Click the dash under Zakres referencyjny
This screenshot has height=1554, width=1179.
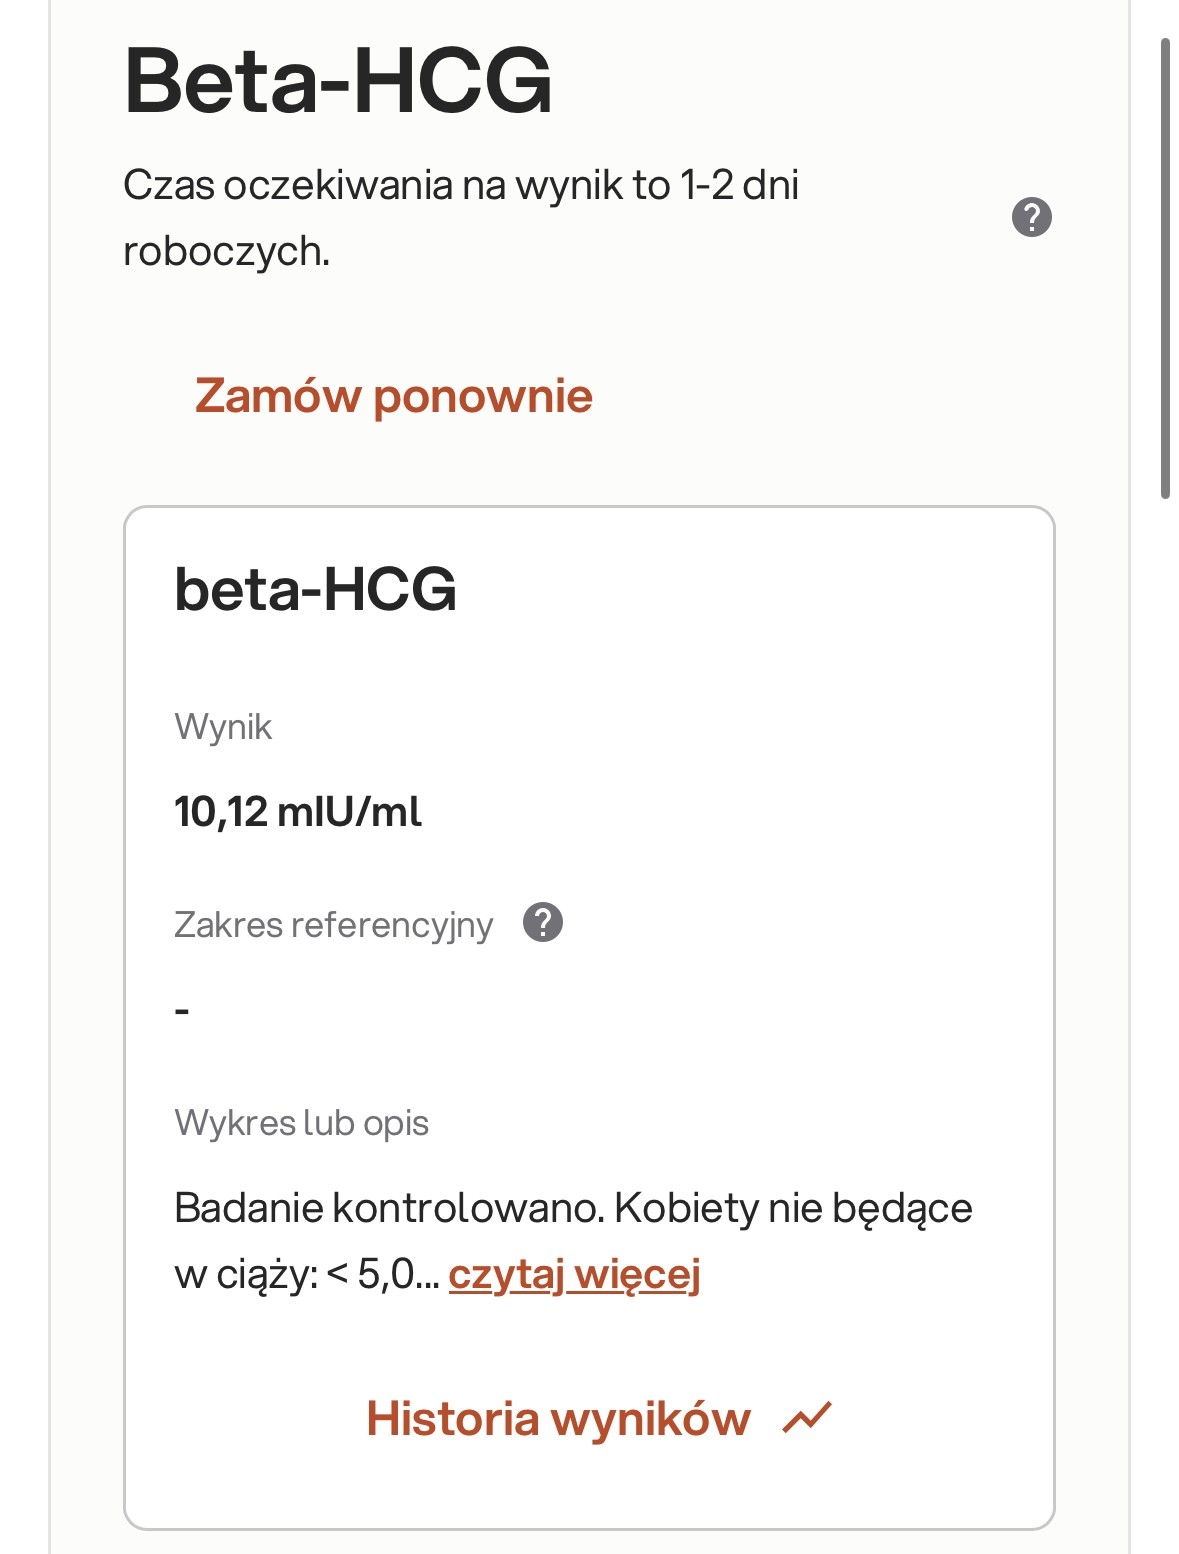(182, 1011)
